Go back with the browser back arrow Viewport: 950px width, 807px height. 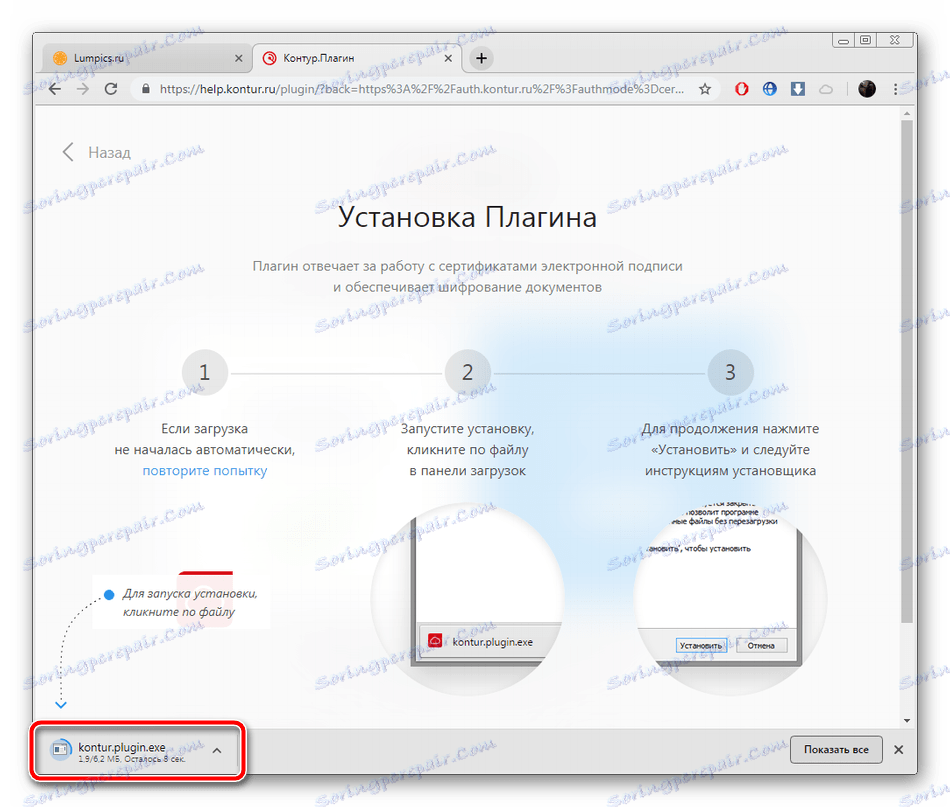point(55,89)
